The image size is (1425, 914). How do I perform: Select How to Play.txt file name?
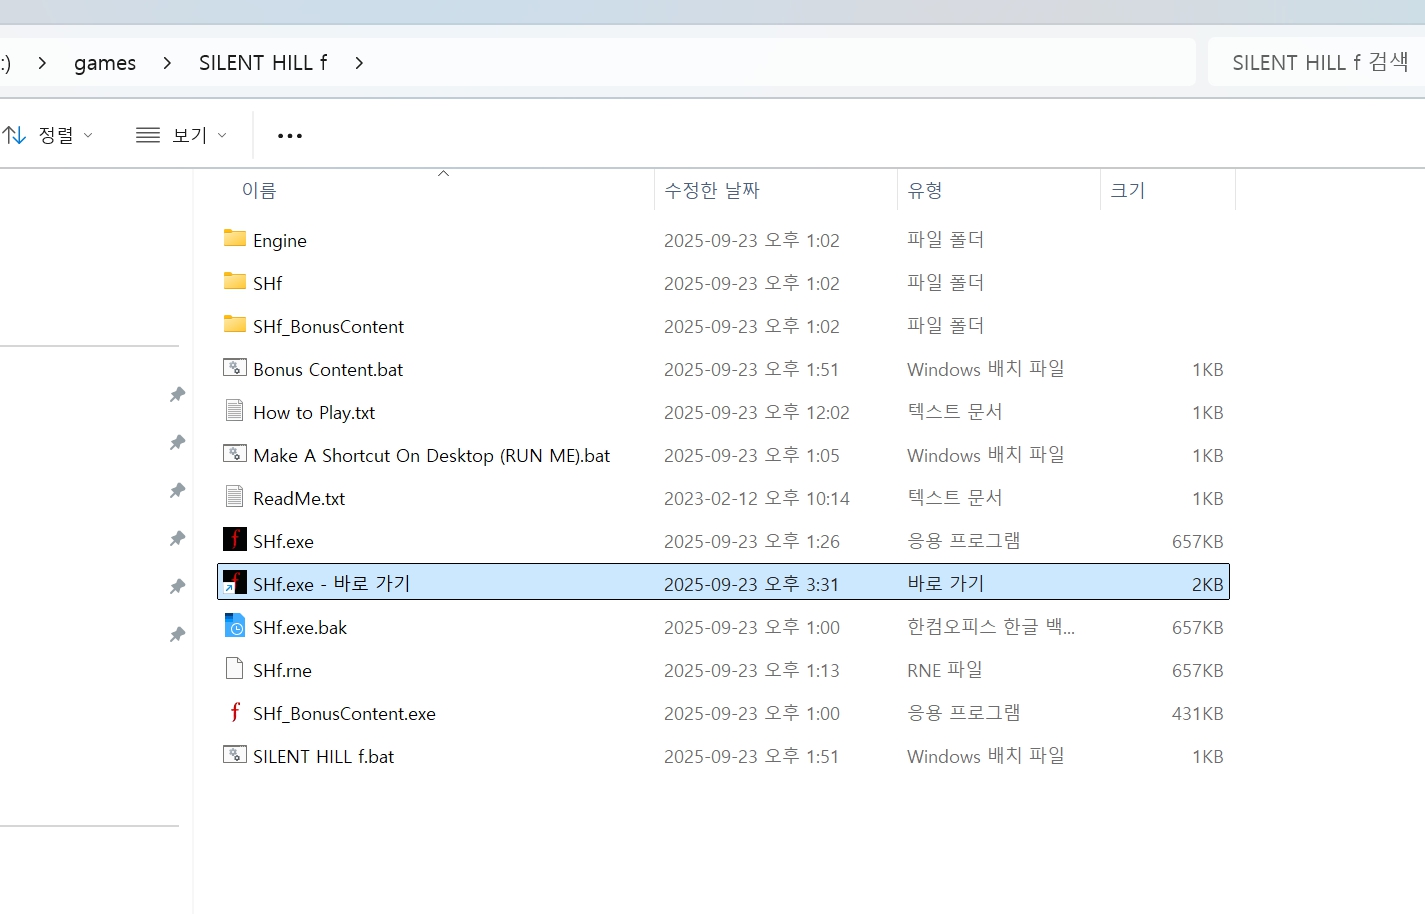pyautogui.click(x=314, y=413)
